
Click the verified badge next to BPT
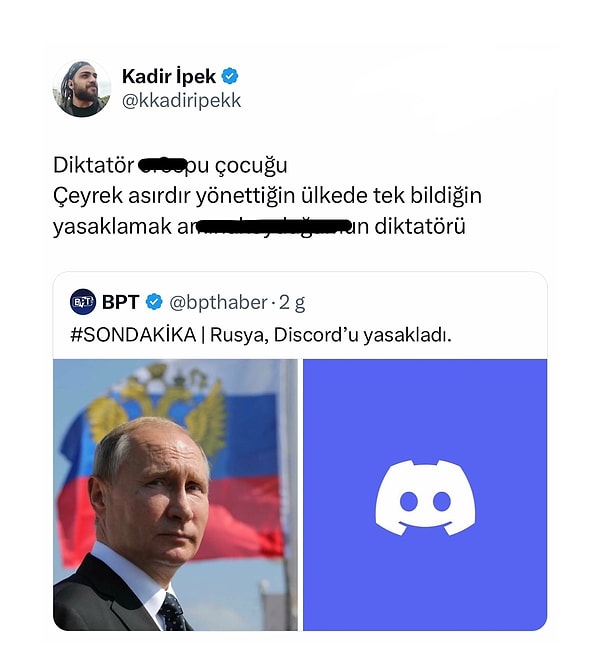[154, 302]
